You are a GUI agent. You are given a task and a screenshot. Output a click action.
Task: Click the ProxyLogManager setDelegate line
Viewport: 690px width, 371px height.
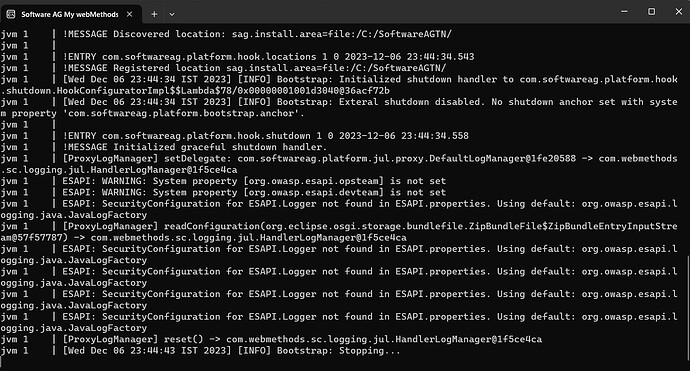click(339, 164)
